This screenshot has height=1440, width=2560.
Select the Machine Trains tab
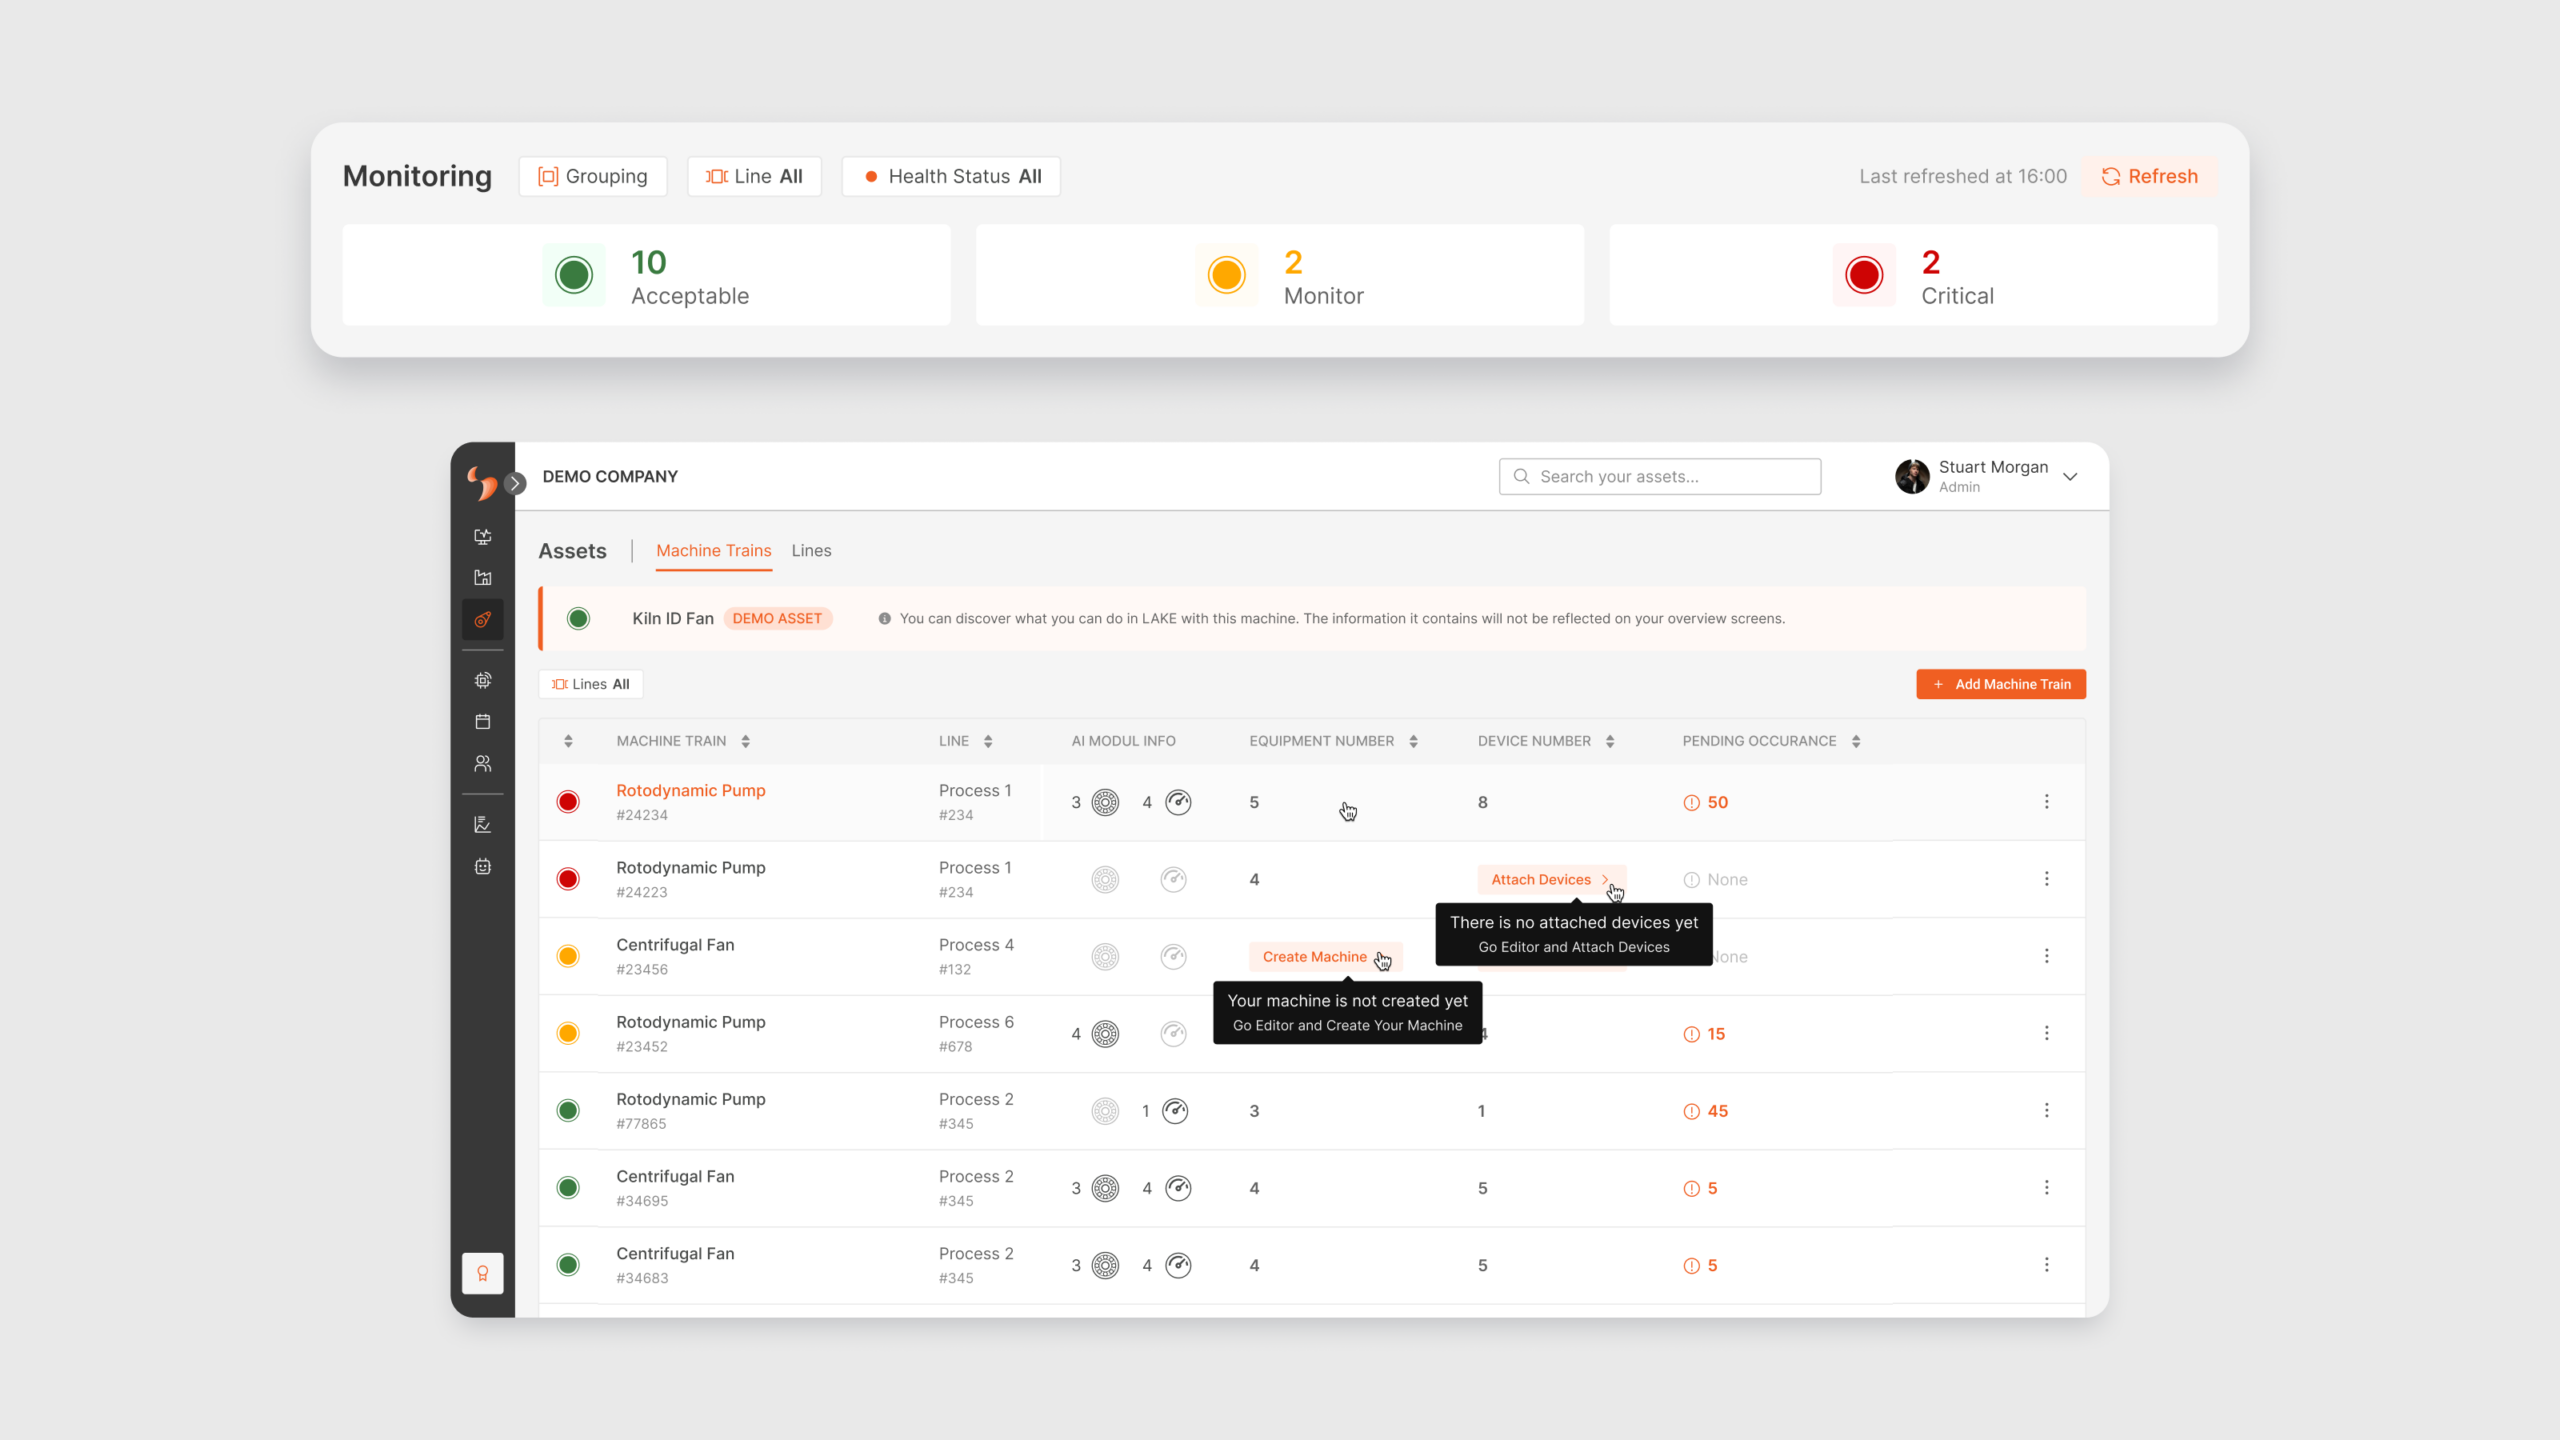pos(712,550)
